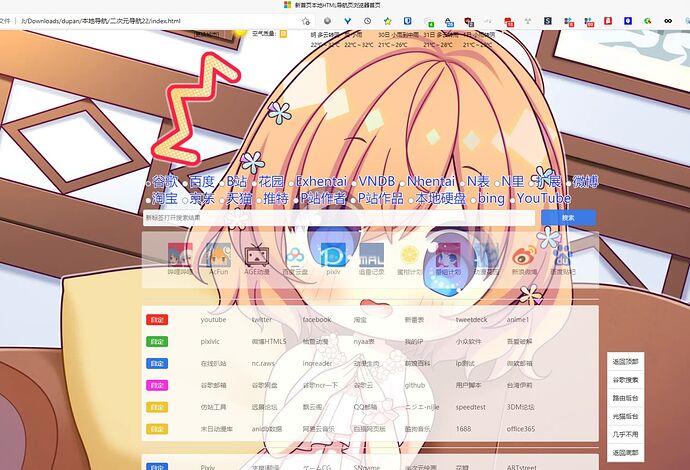690x470 pixels.
Task: Select the P站作者 search option
Action: coord(323,198)
